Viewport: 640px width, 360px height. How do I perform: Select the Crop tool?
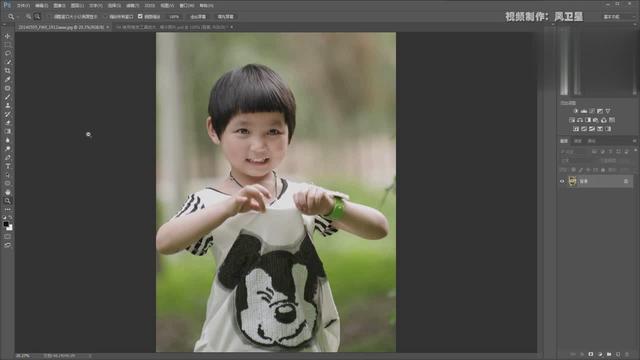pos(7,71)
